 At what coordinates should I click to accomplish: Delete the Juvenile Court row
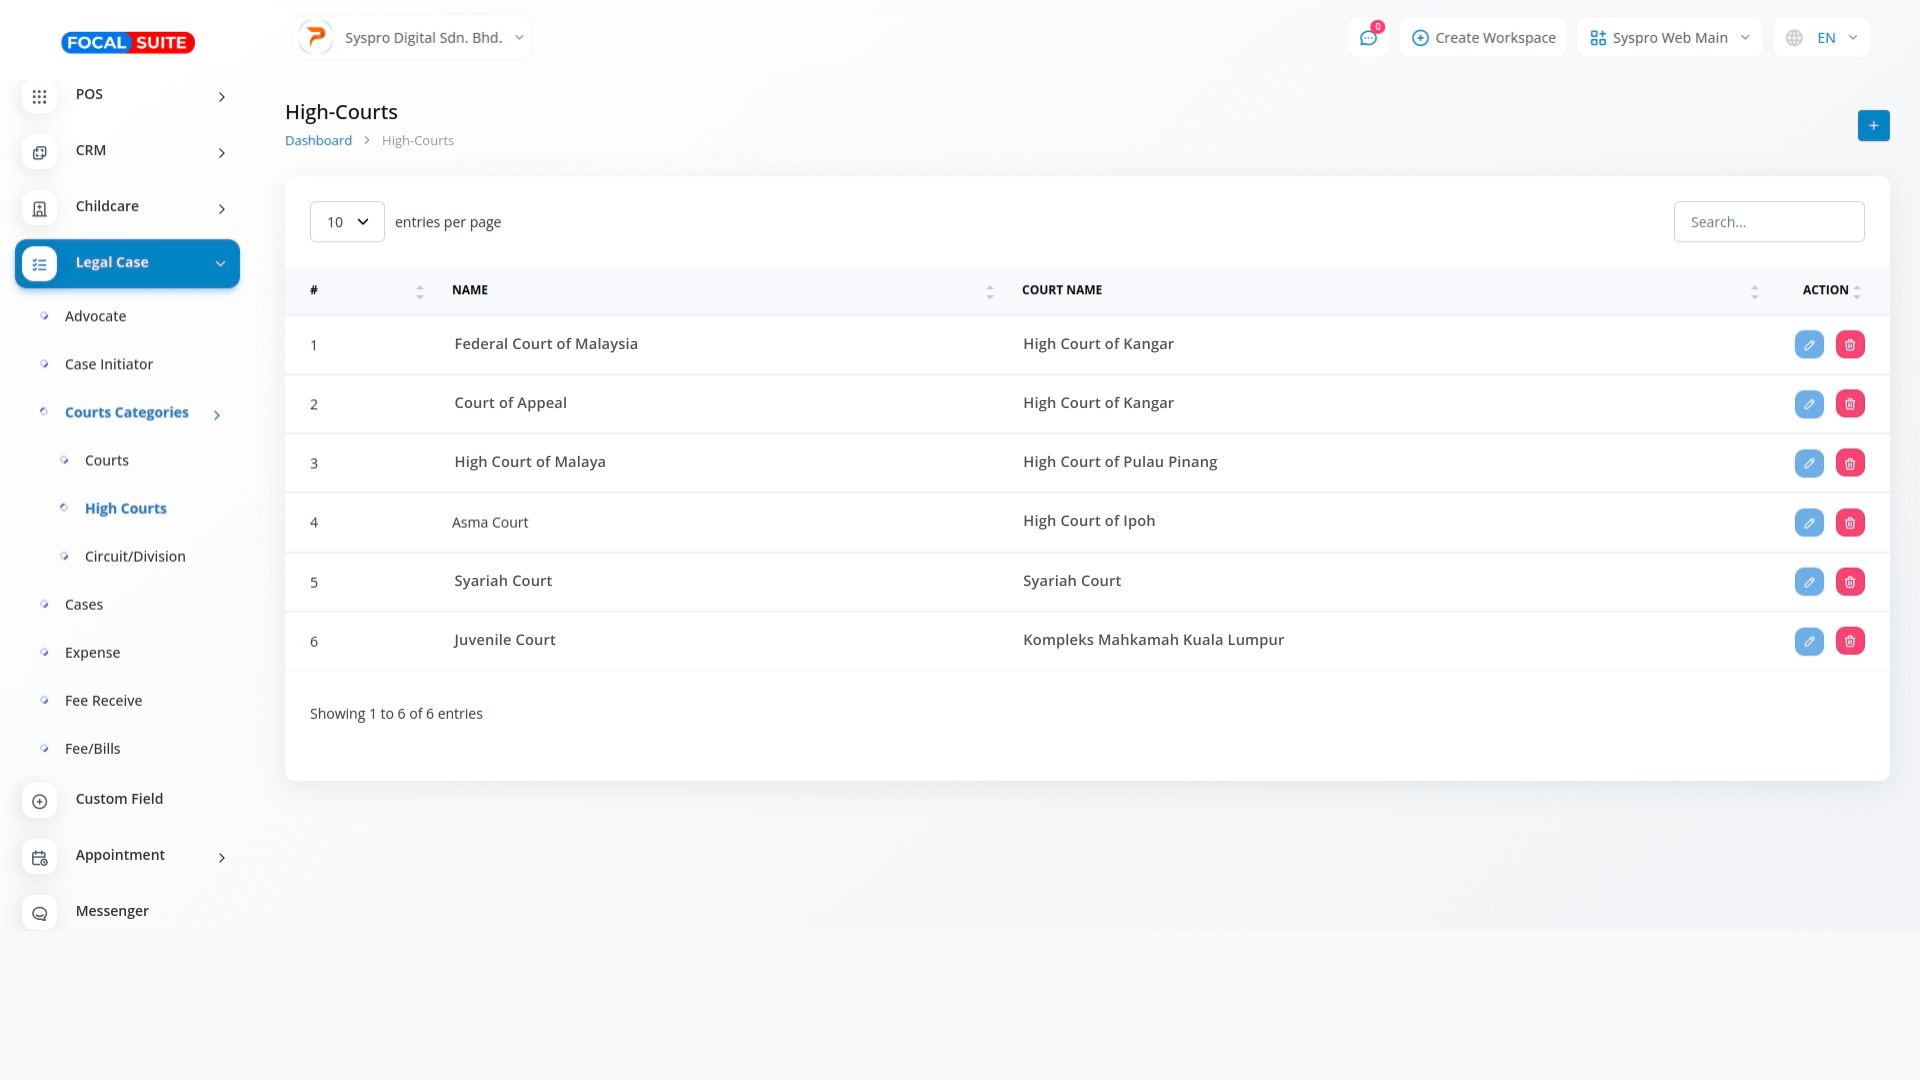1850,641
